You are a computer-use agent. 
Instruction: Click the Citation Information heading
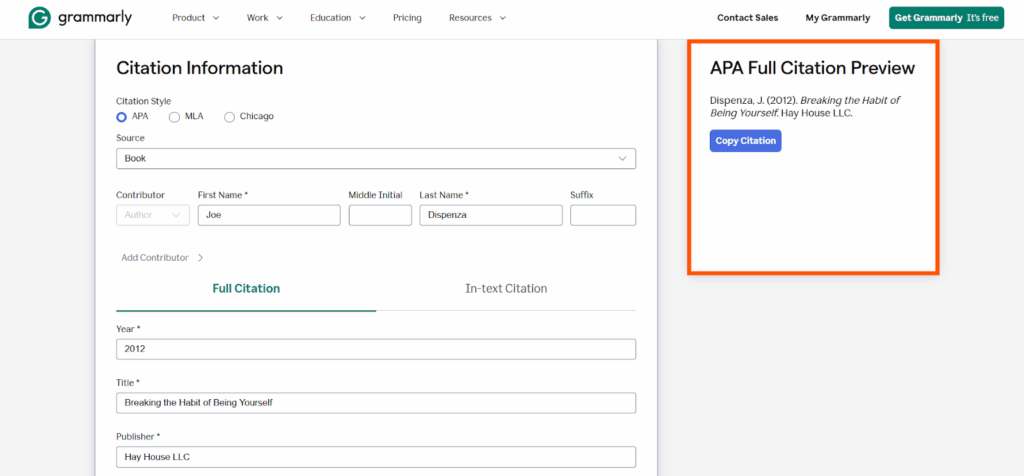(200, 68)
